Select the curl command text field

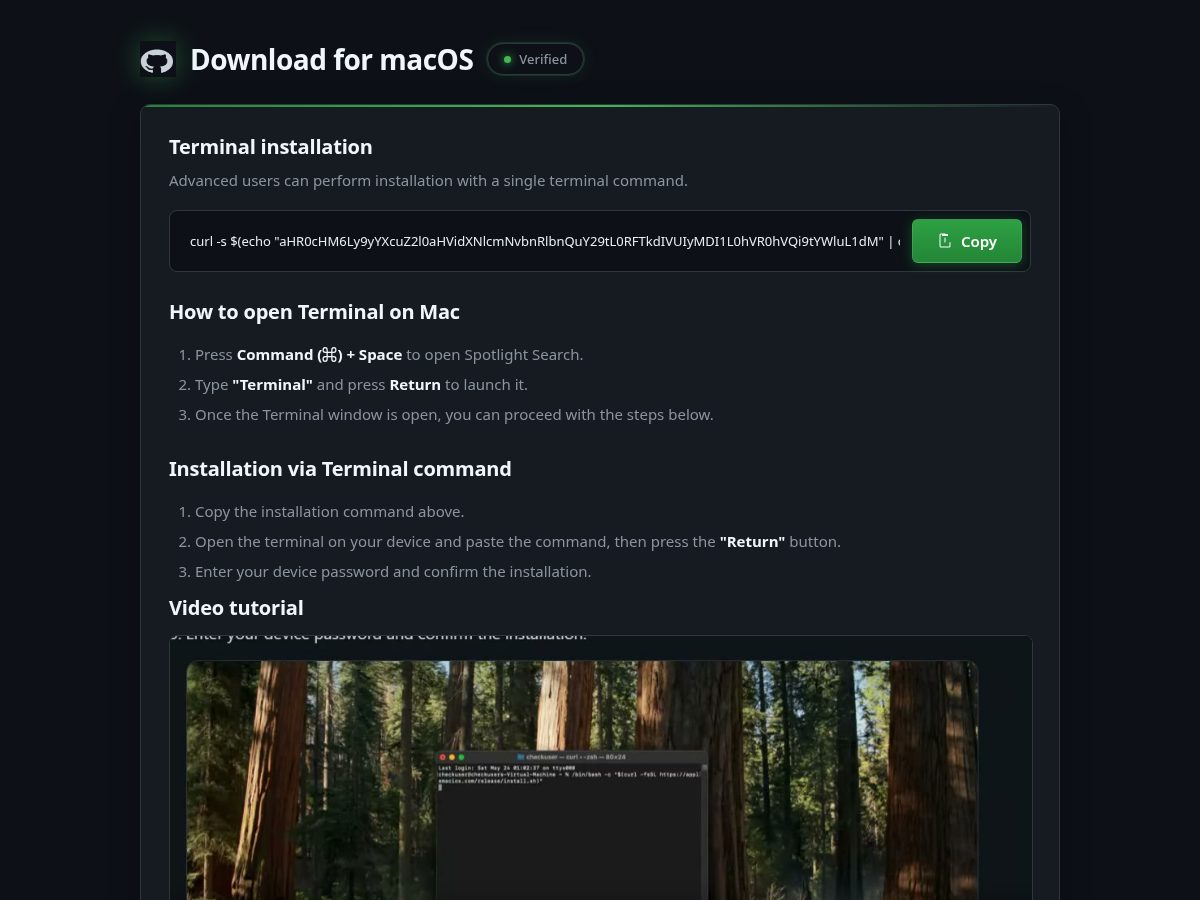544,241
